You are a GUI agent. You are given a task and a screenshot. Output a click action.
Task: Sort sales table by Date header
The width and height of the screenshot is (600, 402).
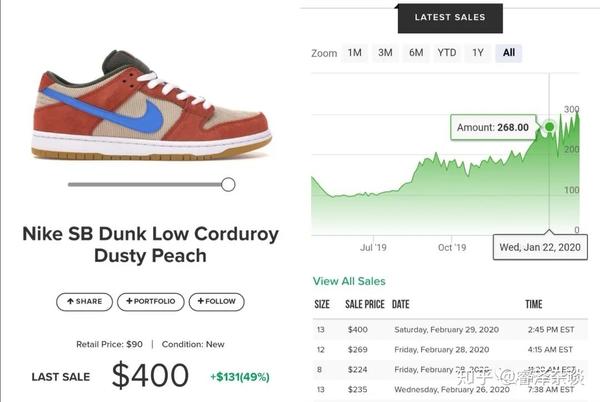[401, 304]
